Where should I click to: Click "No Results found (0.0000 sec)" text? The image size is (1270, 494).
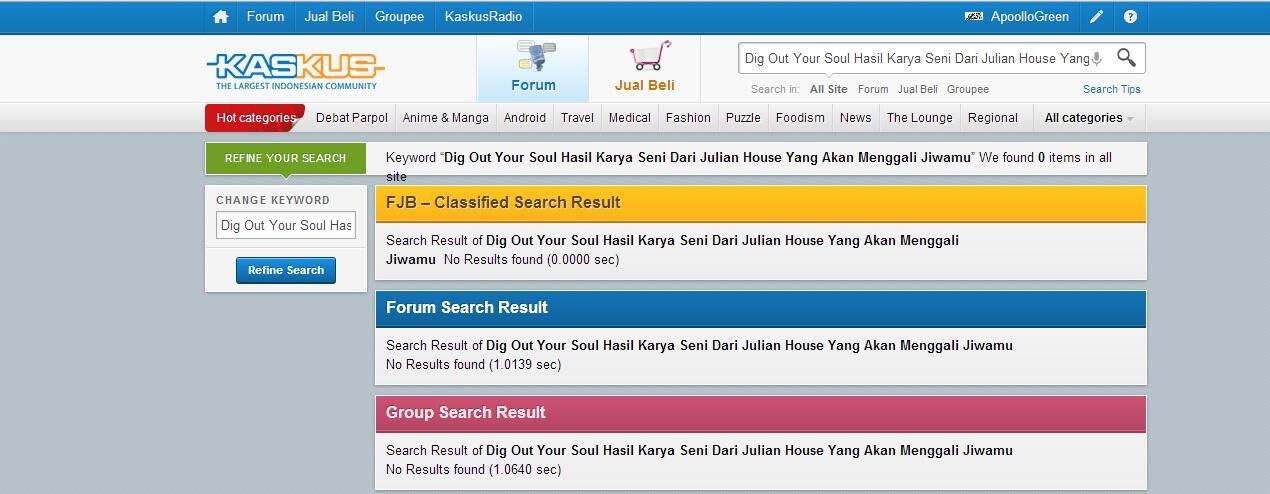coord(532,260)
